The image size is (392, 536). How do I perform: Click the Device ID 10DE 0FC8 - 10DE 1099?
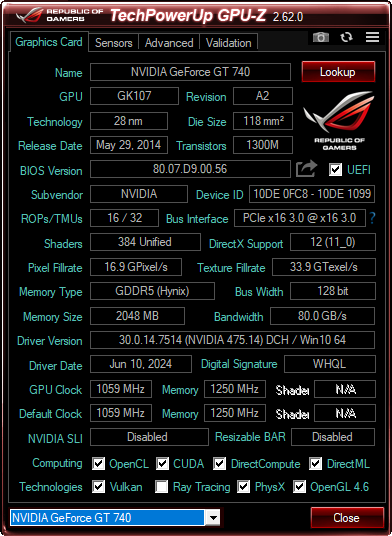(x=312, y=194)
